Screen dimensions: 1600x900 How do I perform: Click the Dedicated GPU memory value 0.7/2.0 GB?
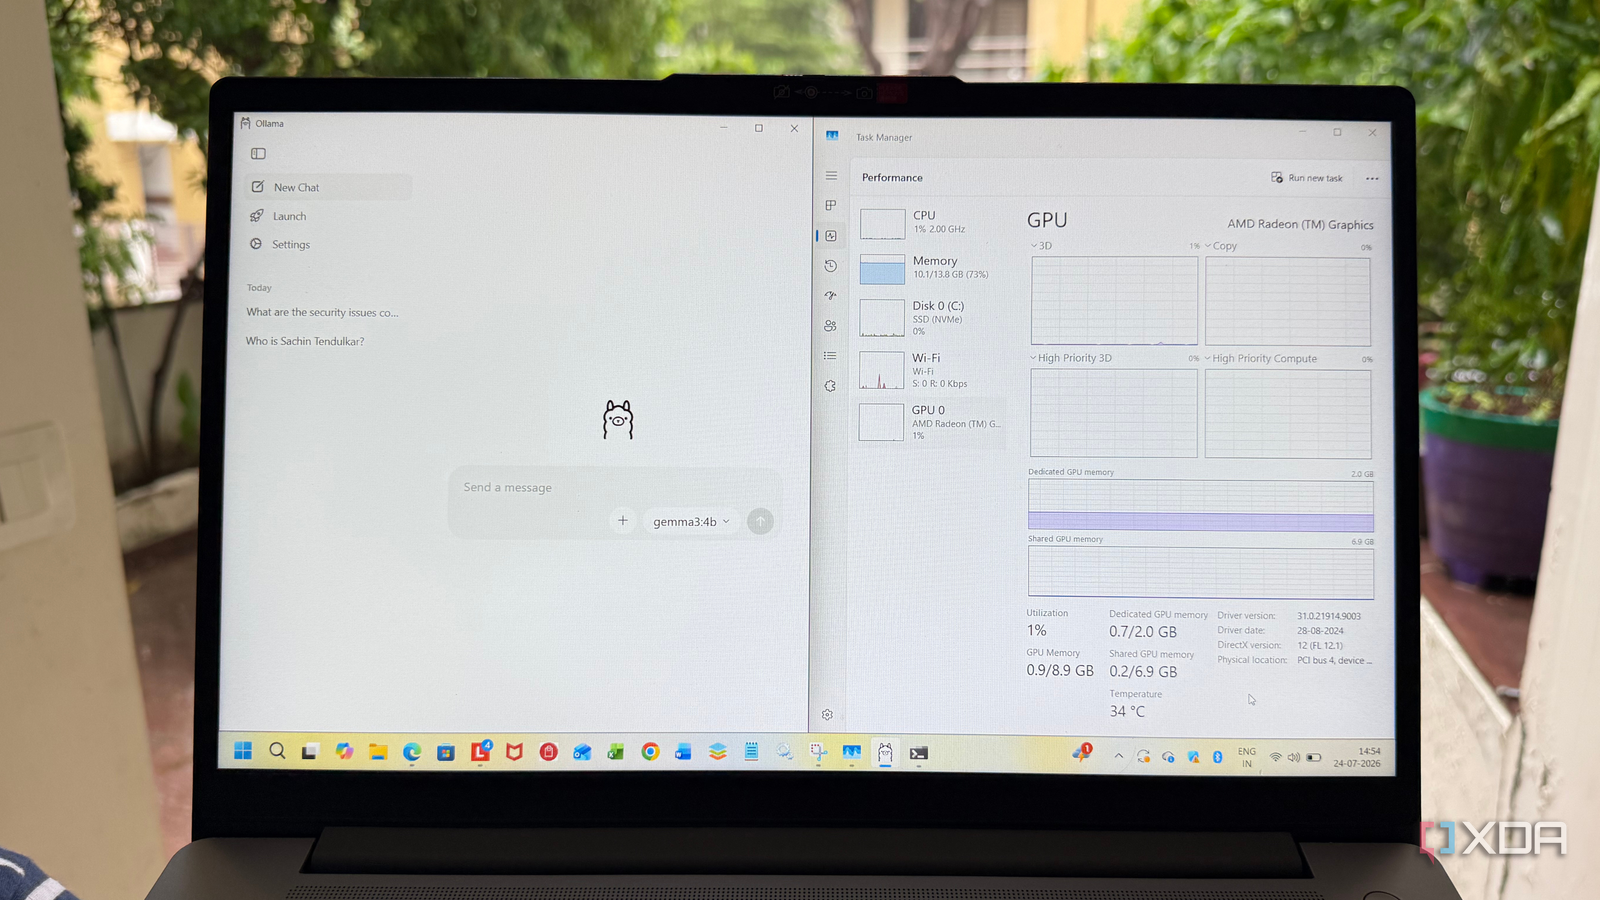[1143, 632]
